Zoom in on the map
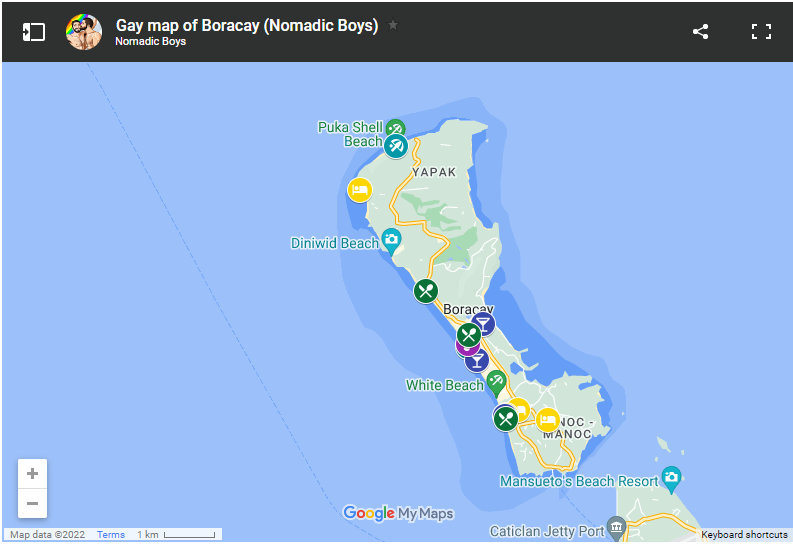 (32, 474)
